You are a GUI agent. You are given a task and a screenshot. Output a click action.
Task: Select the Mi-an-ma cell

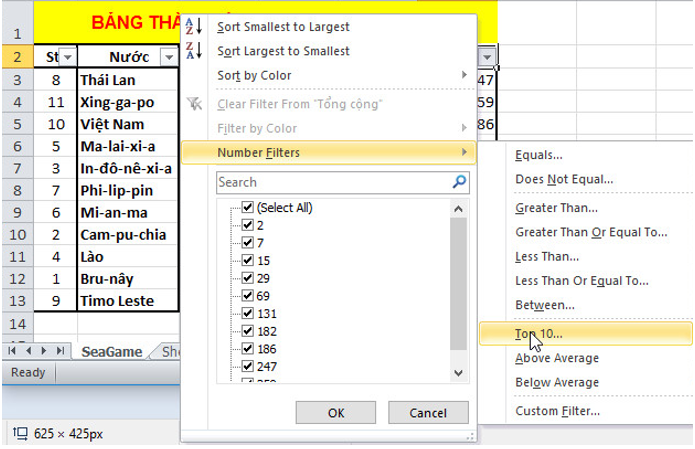pos(128,212)
